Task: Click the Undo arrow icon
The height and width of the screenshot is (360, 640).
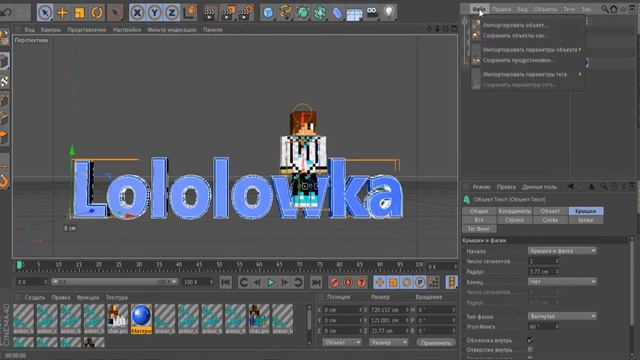Action: pos(7,12)
